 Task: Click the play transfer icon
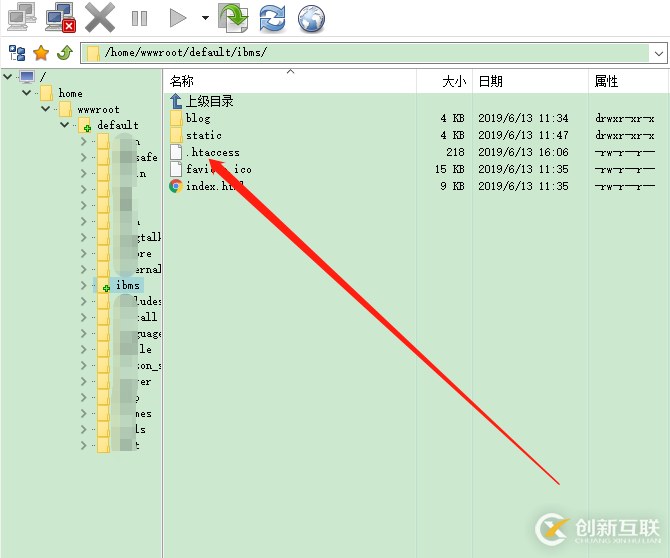tap(178, 18)
